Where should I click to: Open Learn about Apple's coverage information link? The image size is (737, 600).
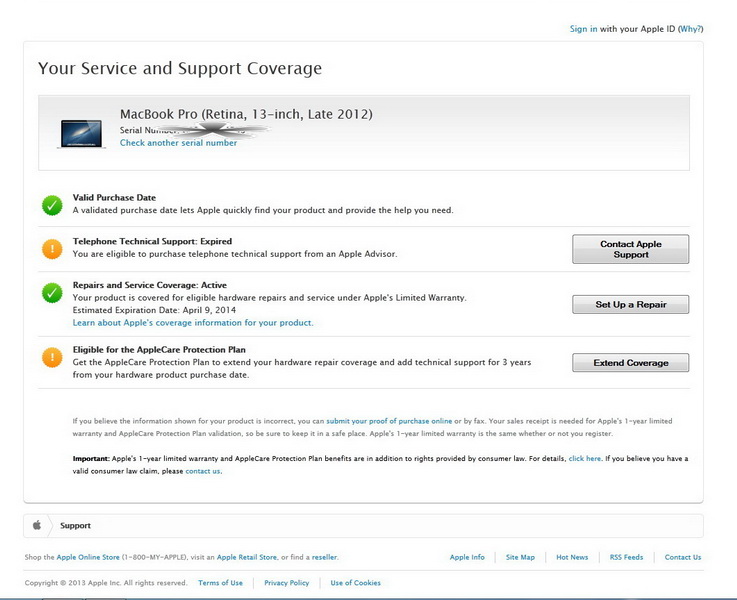coord(192,323)
